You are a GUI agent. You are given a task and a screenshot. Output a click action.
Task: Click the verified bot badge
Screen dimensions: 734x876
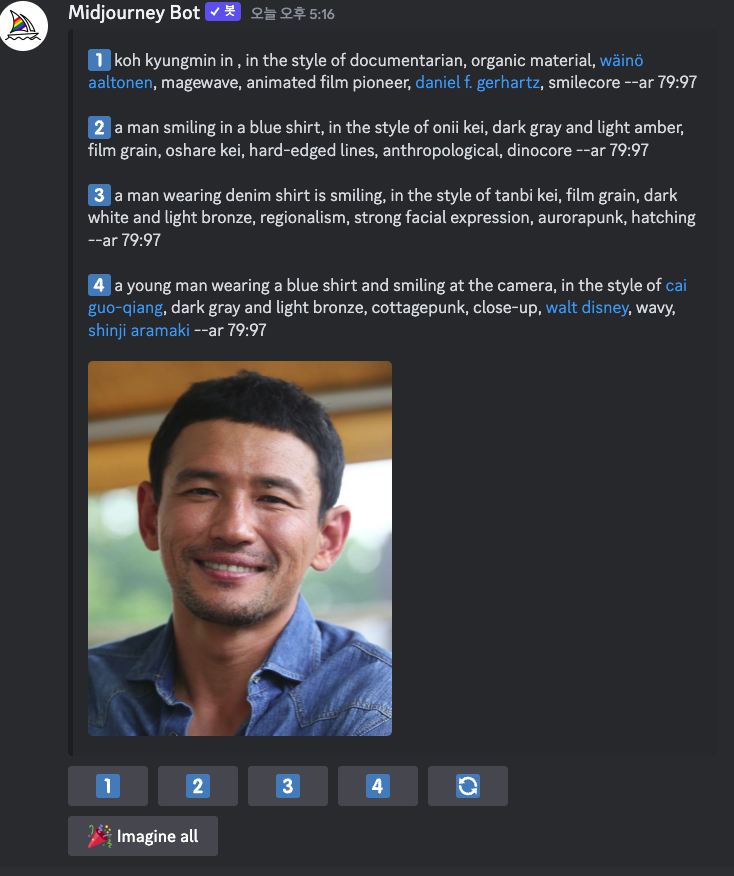tap(222, 12)
